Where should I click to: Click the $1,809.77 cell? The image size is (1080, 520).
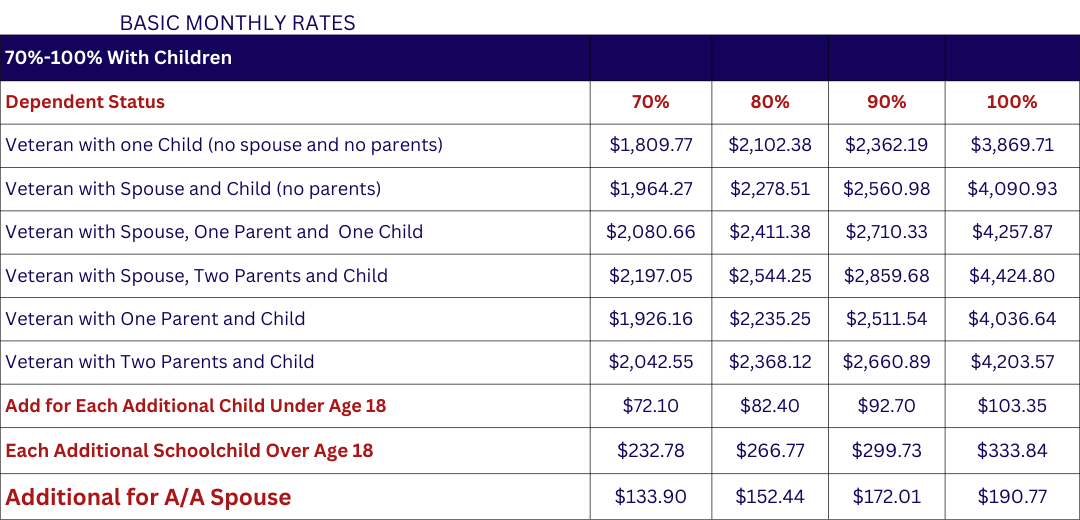pos(651,145)
